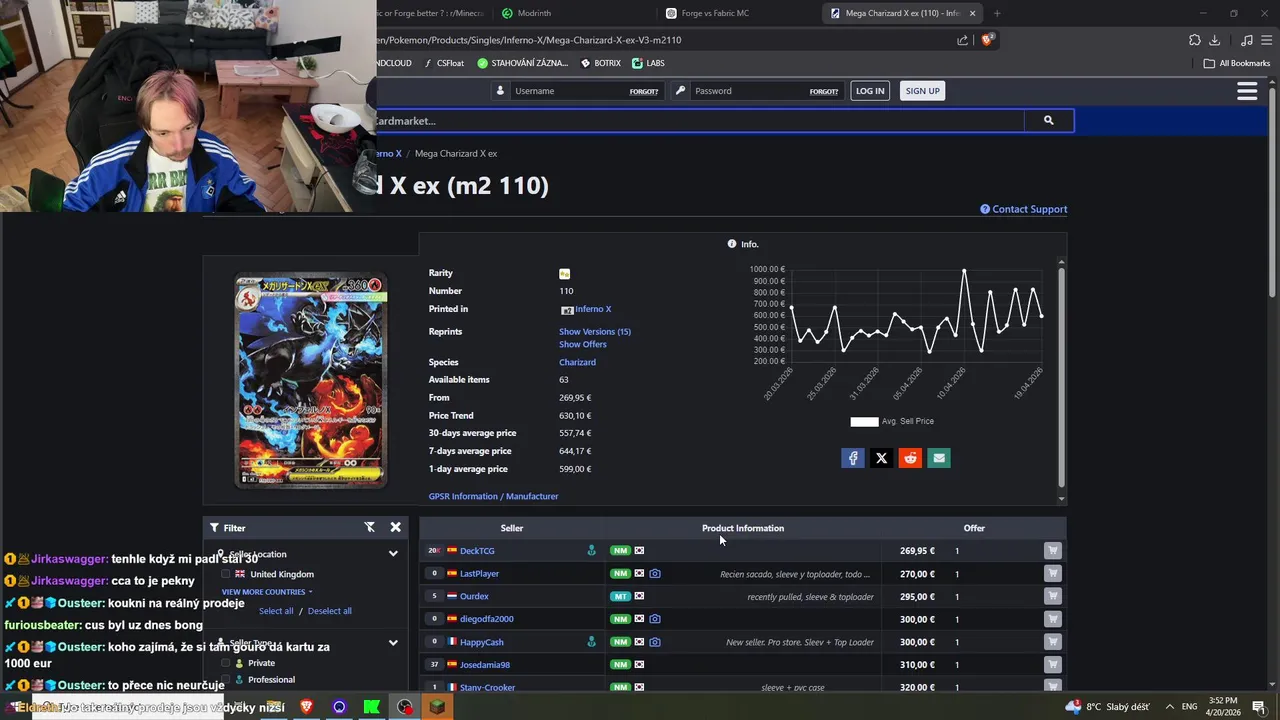Add the DeckTCG offer to the cart
The height and width of the screenshot is (720, 1280).
1052,550
